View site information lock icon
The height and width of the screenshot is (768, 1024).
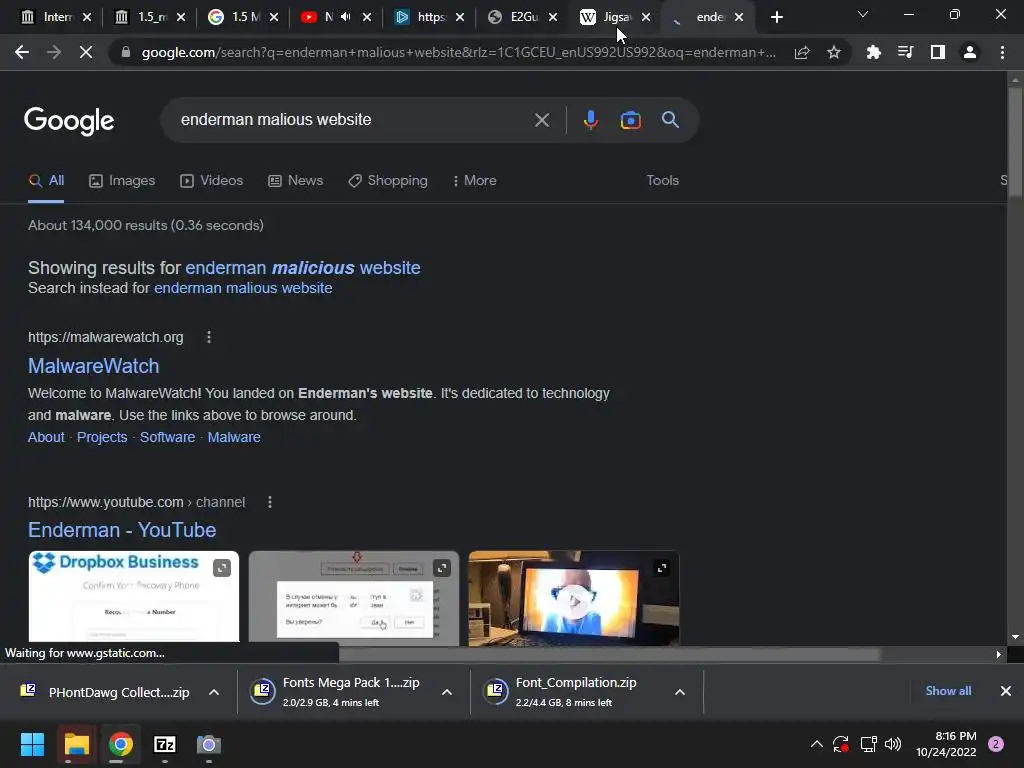tap(125, 52)
